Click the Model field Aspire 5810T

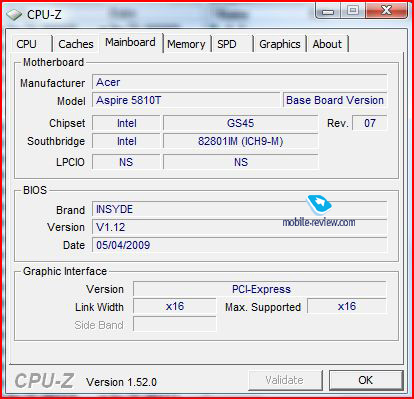click(x=186, y=100)
